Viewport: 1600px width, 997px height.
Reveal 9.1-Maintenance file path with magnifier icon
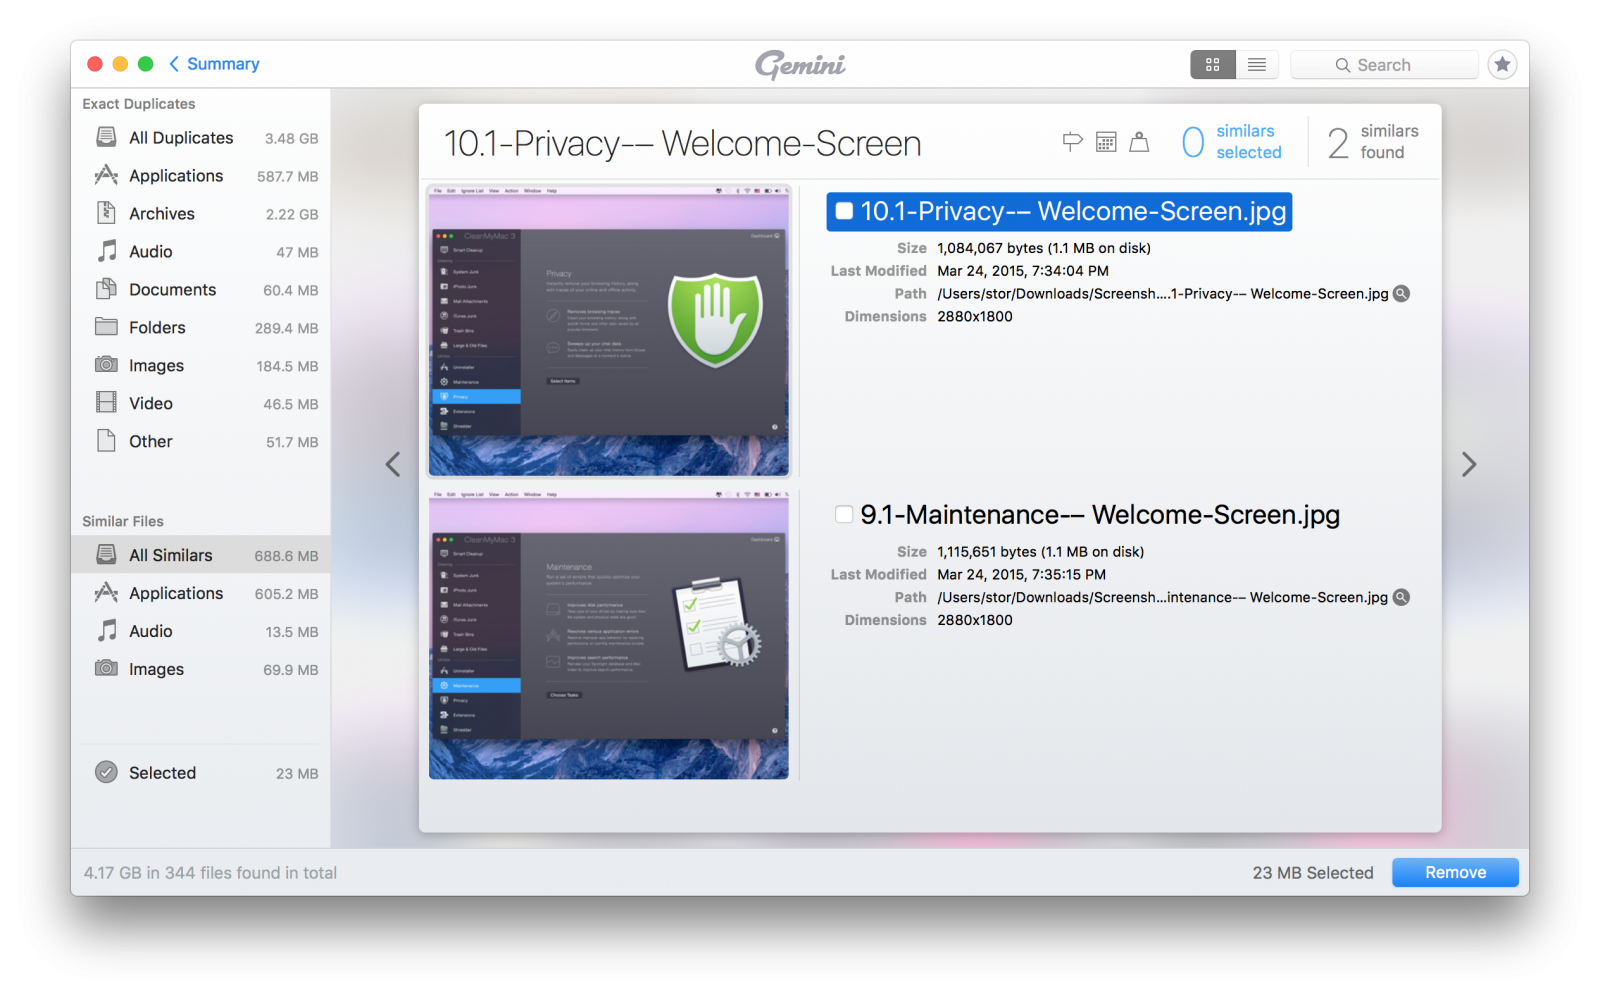pos(1402,597)
